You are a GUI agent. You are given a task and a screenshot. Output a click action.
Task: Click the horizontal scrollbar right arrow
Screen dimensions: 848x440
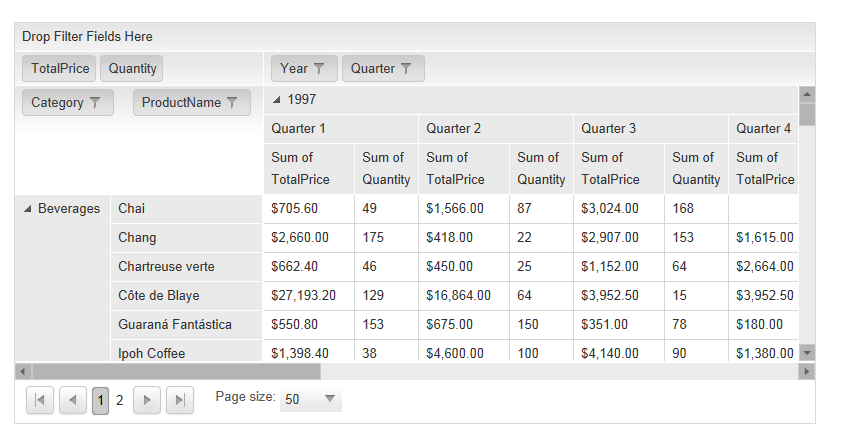click(807, 371)
